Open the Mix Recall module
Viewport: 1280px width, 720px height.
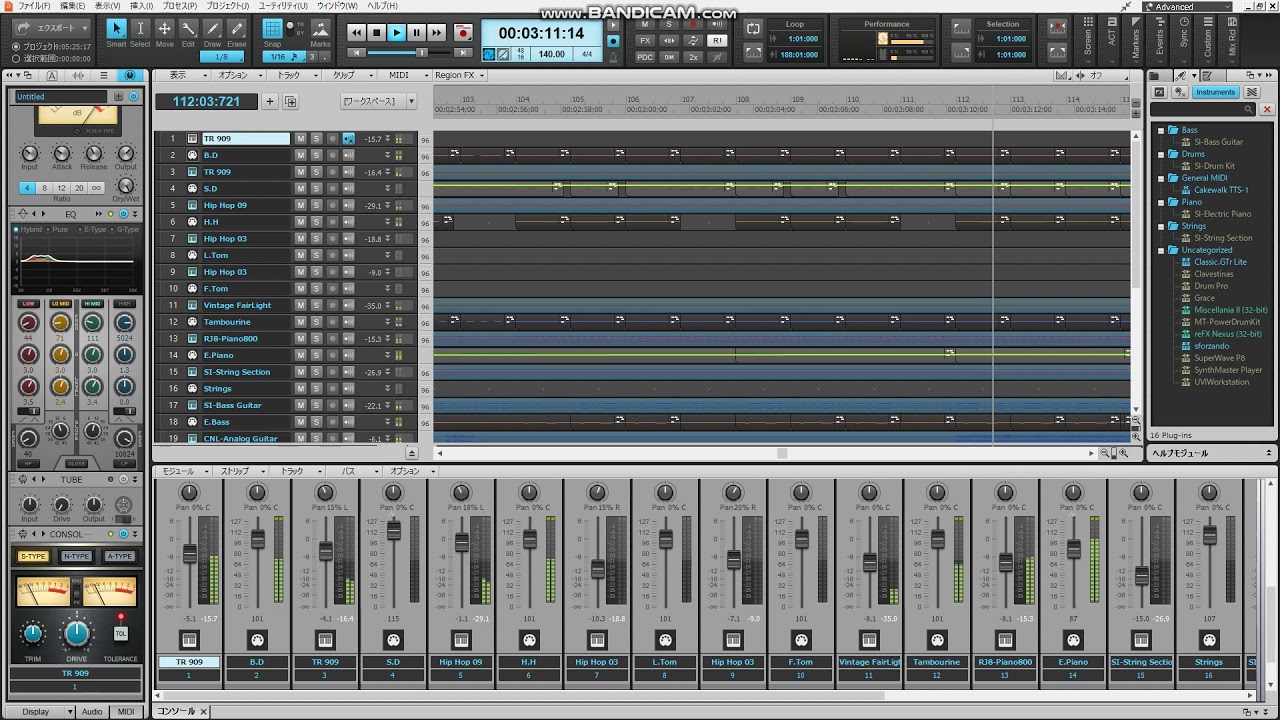[1232, 35]
